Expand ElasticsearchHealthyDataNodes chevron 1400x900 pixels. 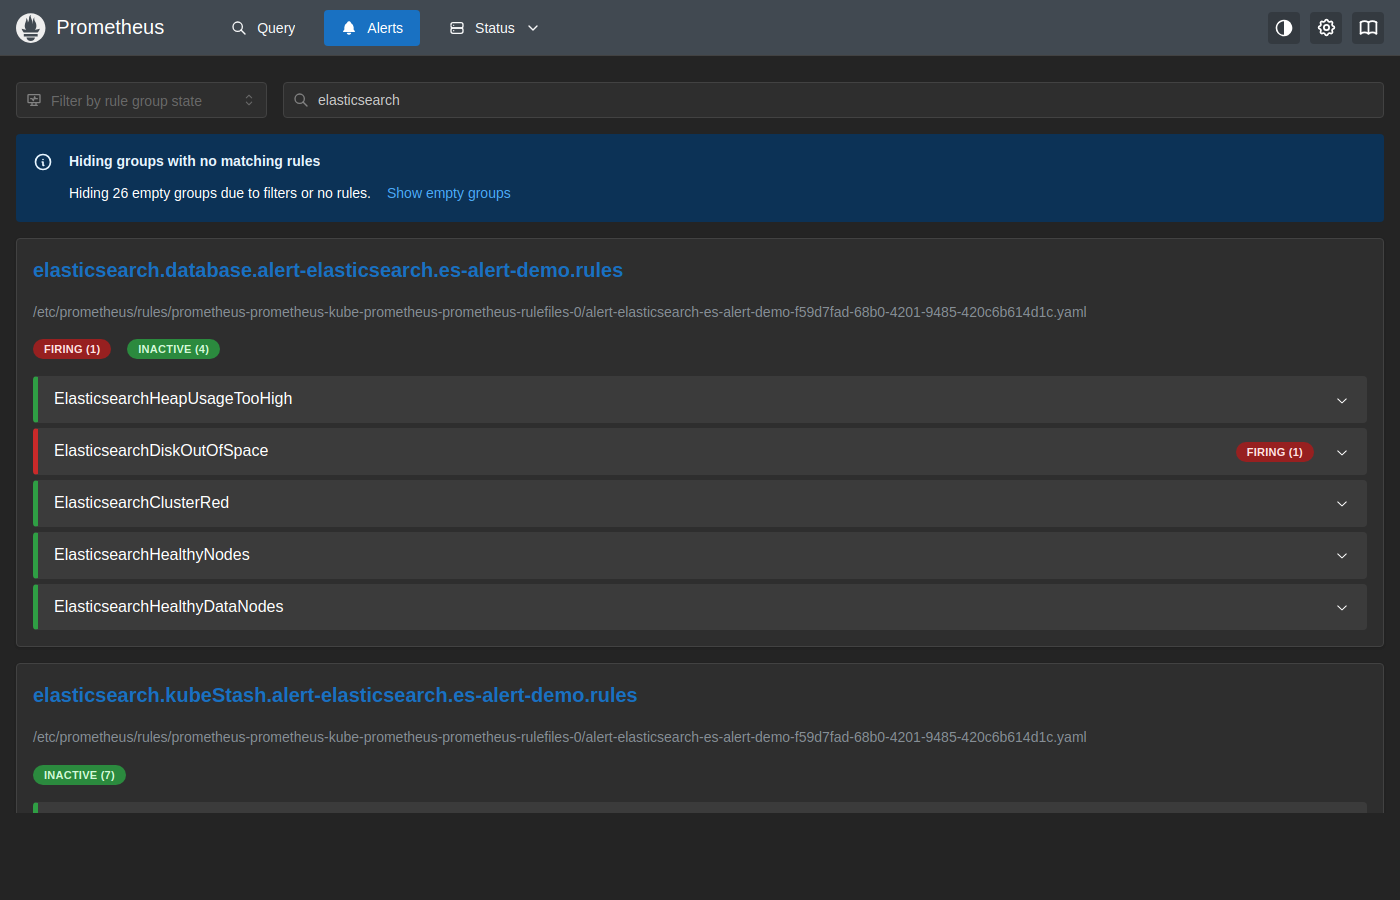point(1342,608)
